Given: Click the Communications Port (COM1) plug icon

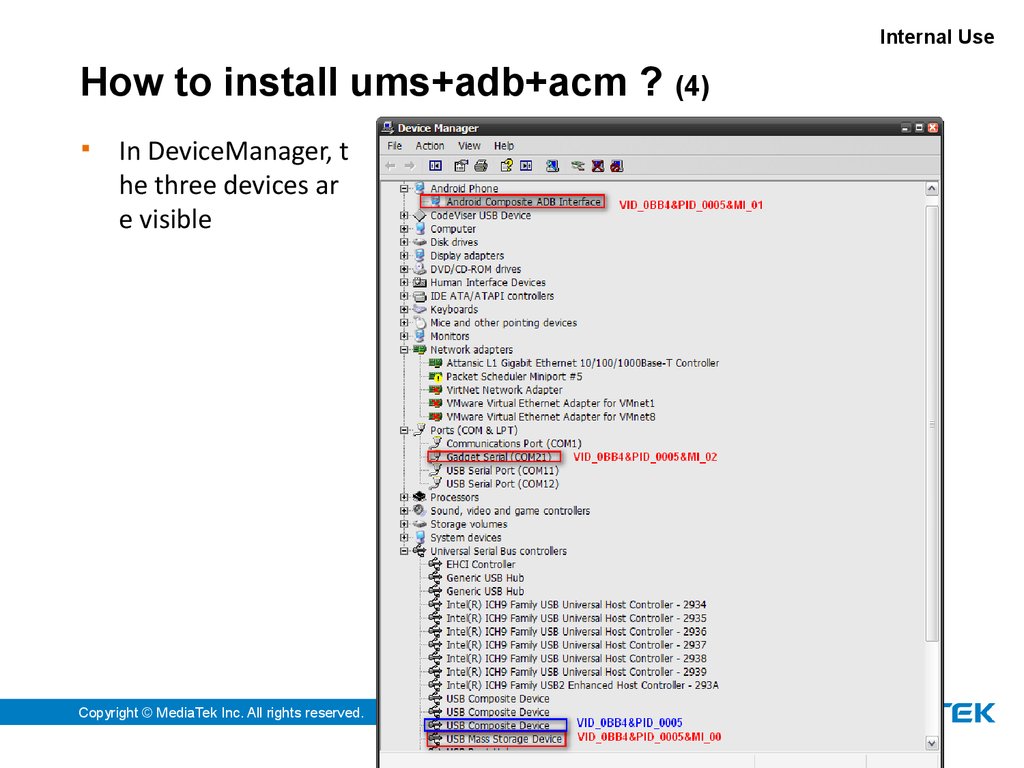Looking at the screenshot, I should [436, 443].
